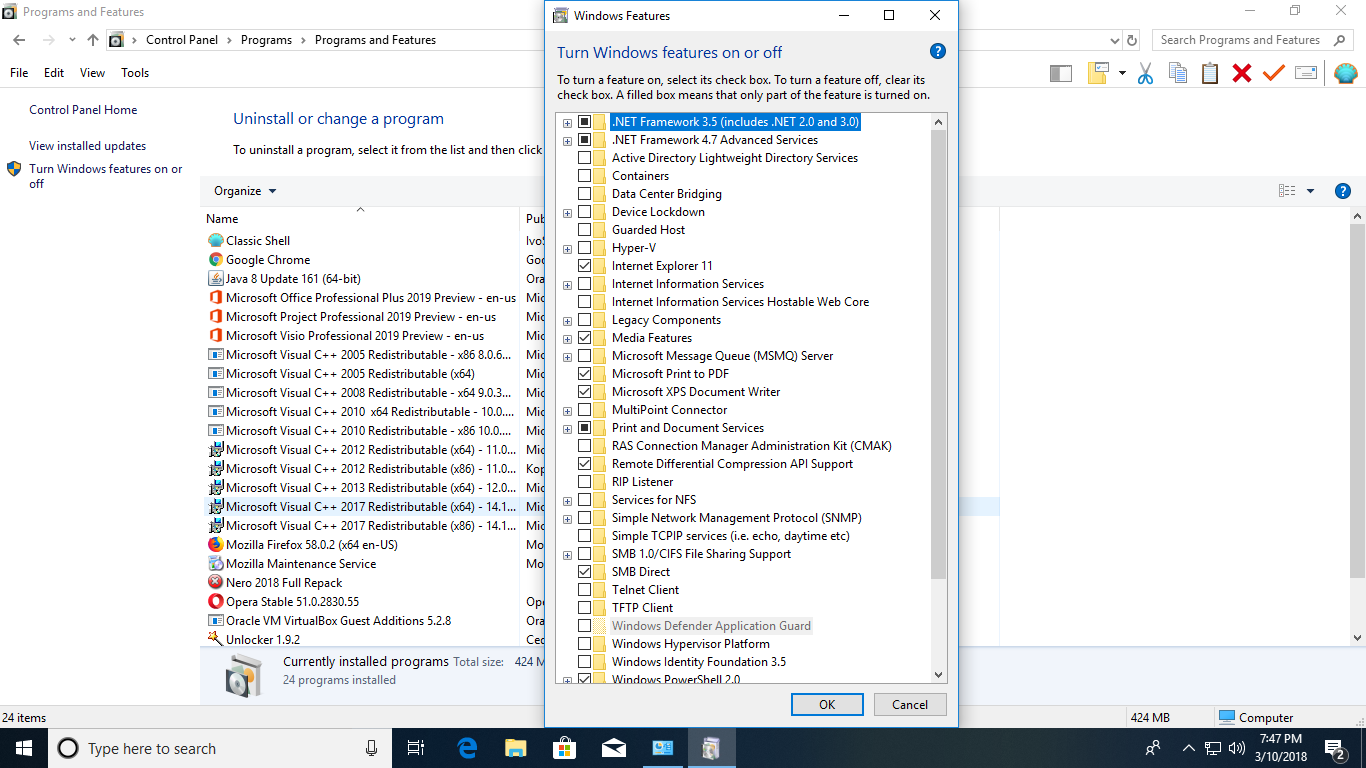Open the Control Panel Home link
This screenshot has height=768, width=1366.
(83, 110)
